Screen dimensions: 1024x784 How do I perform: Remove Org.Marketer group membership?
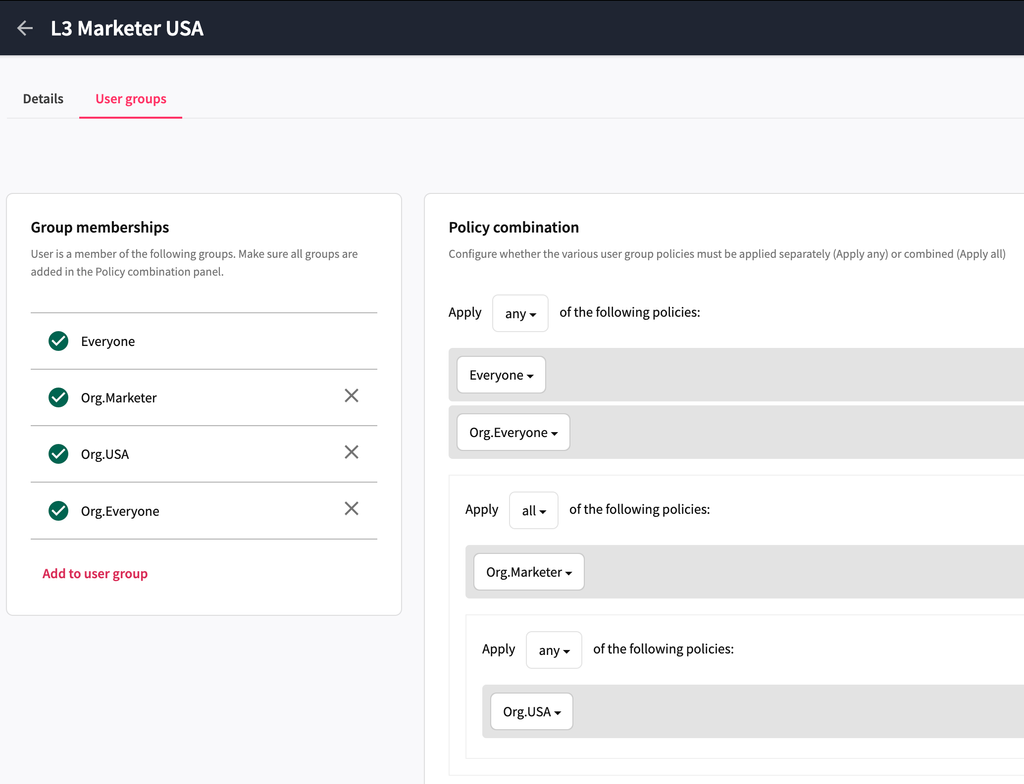click(351, 396)
